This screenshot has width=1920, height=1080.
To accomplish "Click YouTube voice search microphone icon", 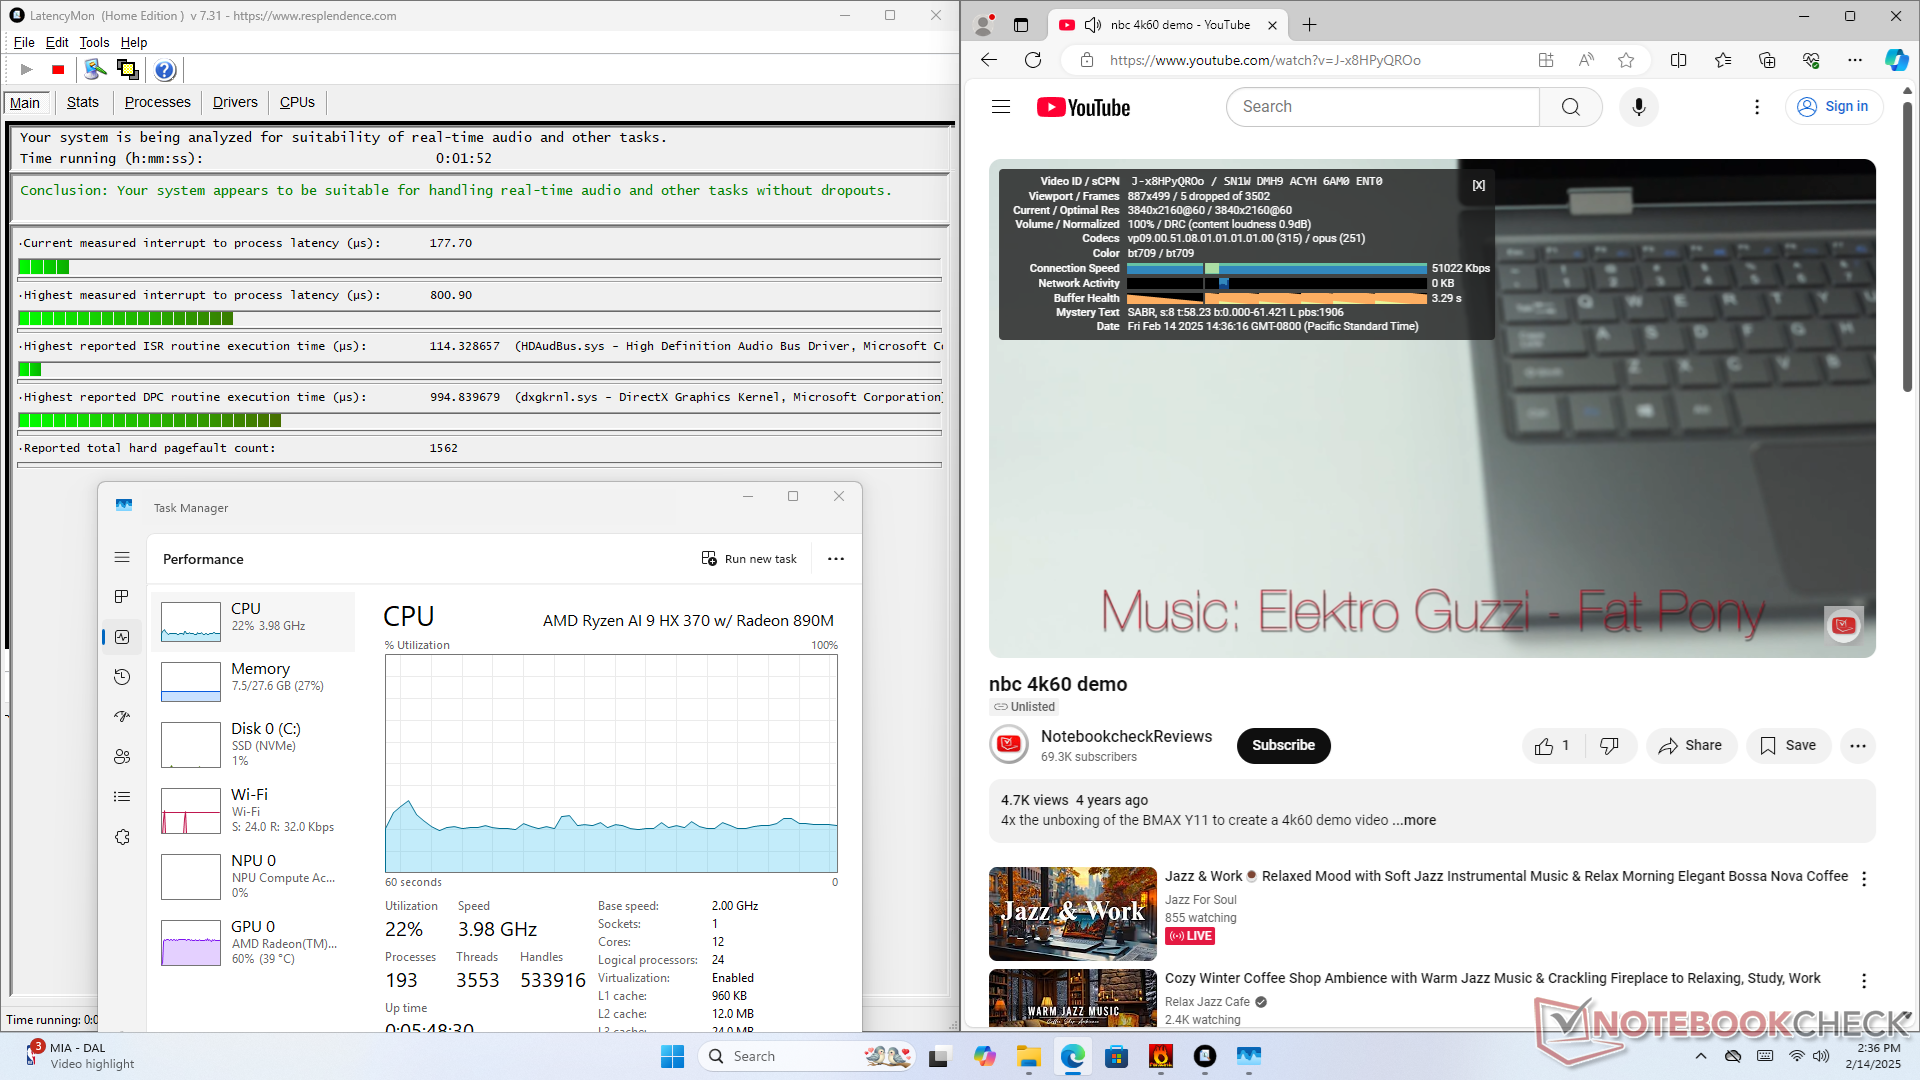I will click(x=1638, y=107).
